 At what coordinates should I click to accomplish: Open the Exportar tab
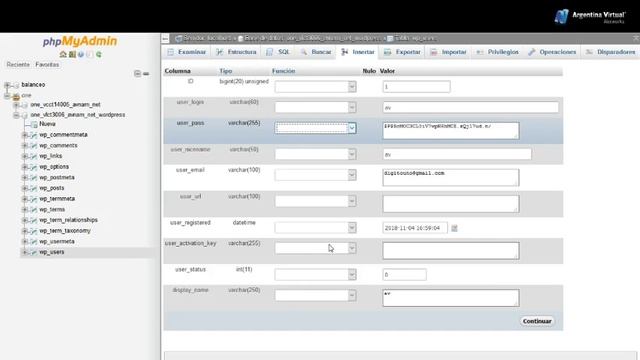coord(402,52)
